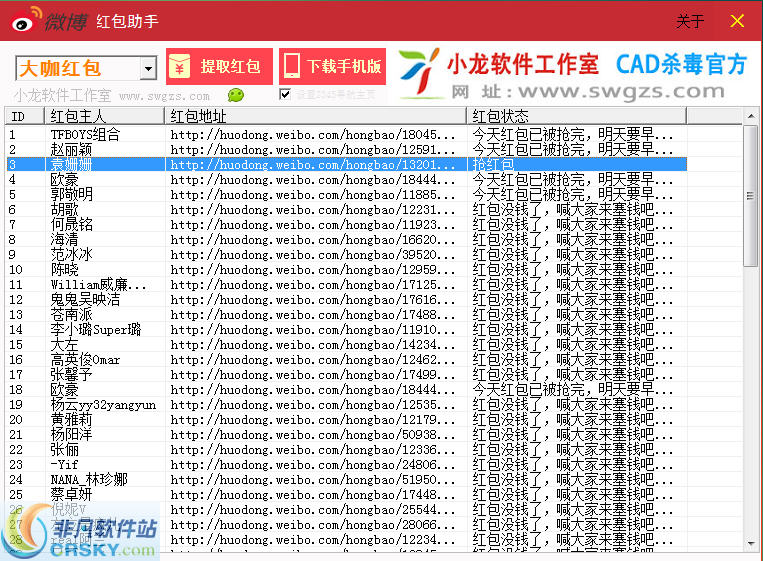Open the CAD杀毒官方 banner text
763x561 pixels.
click(681, 64)
